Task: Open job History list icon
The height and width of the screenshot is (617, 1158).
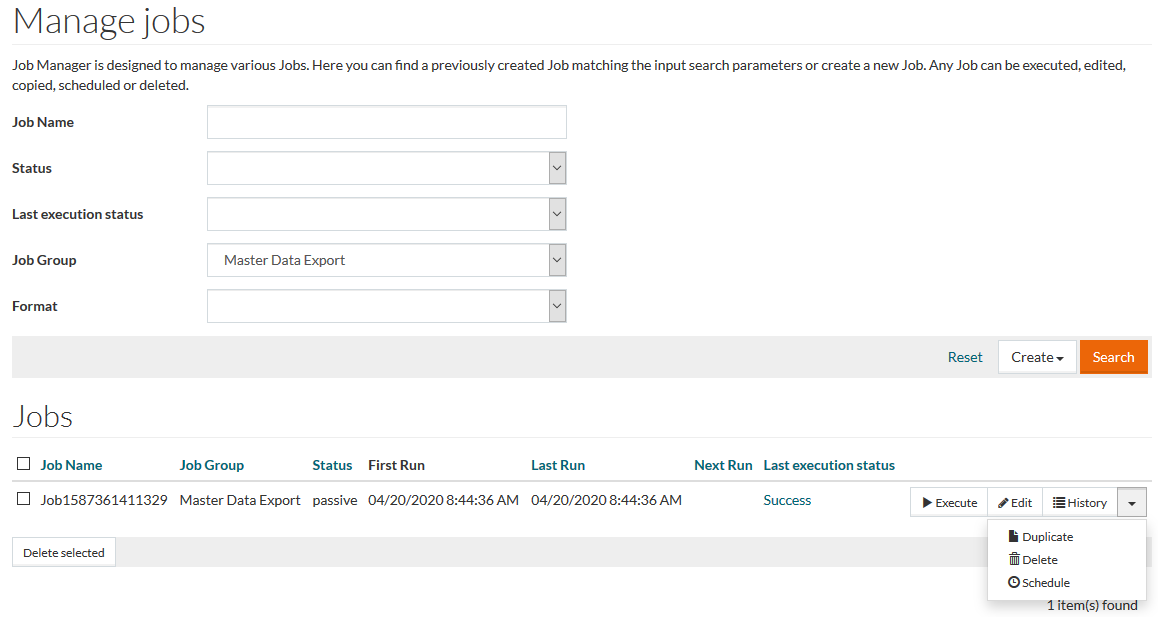Action: (1059, 503)
